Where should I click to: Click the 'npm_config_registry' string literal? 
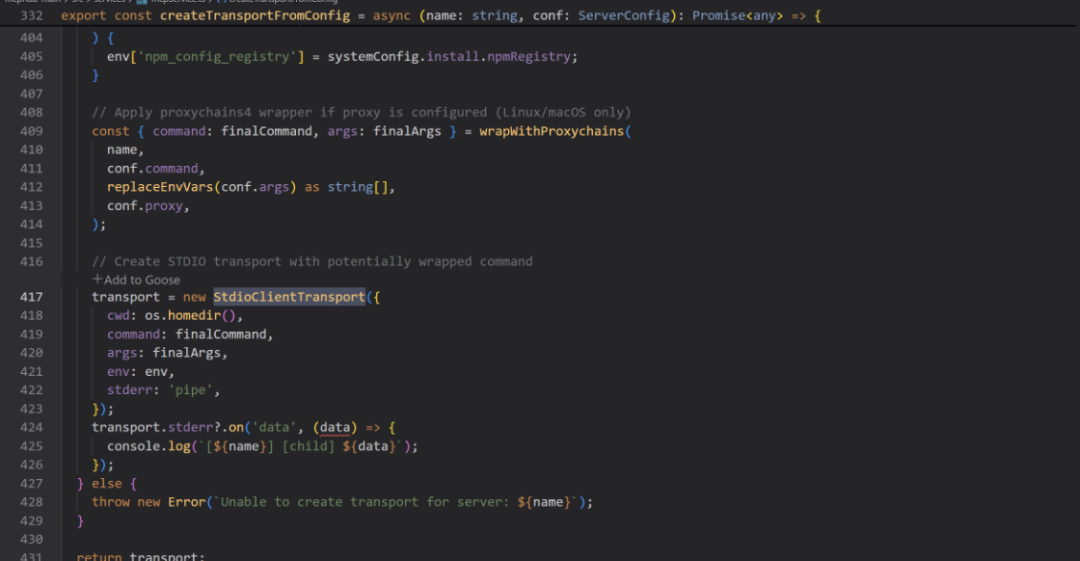tap(217, 57)
